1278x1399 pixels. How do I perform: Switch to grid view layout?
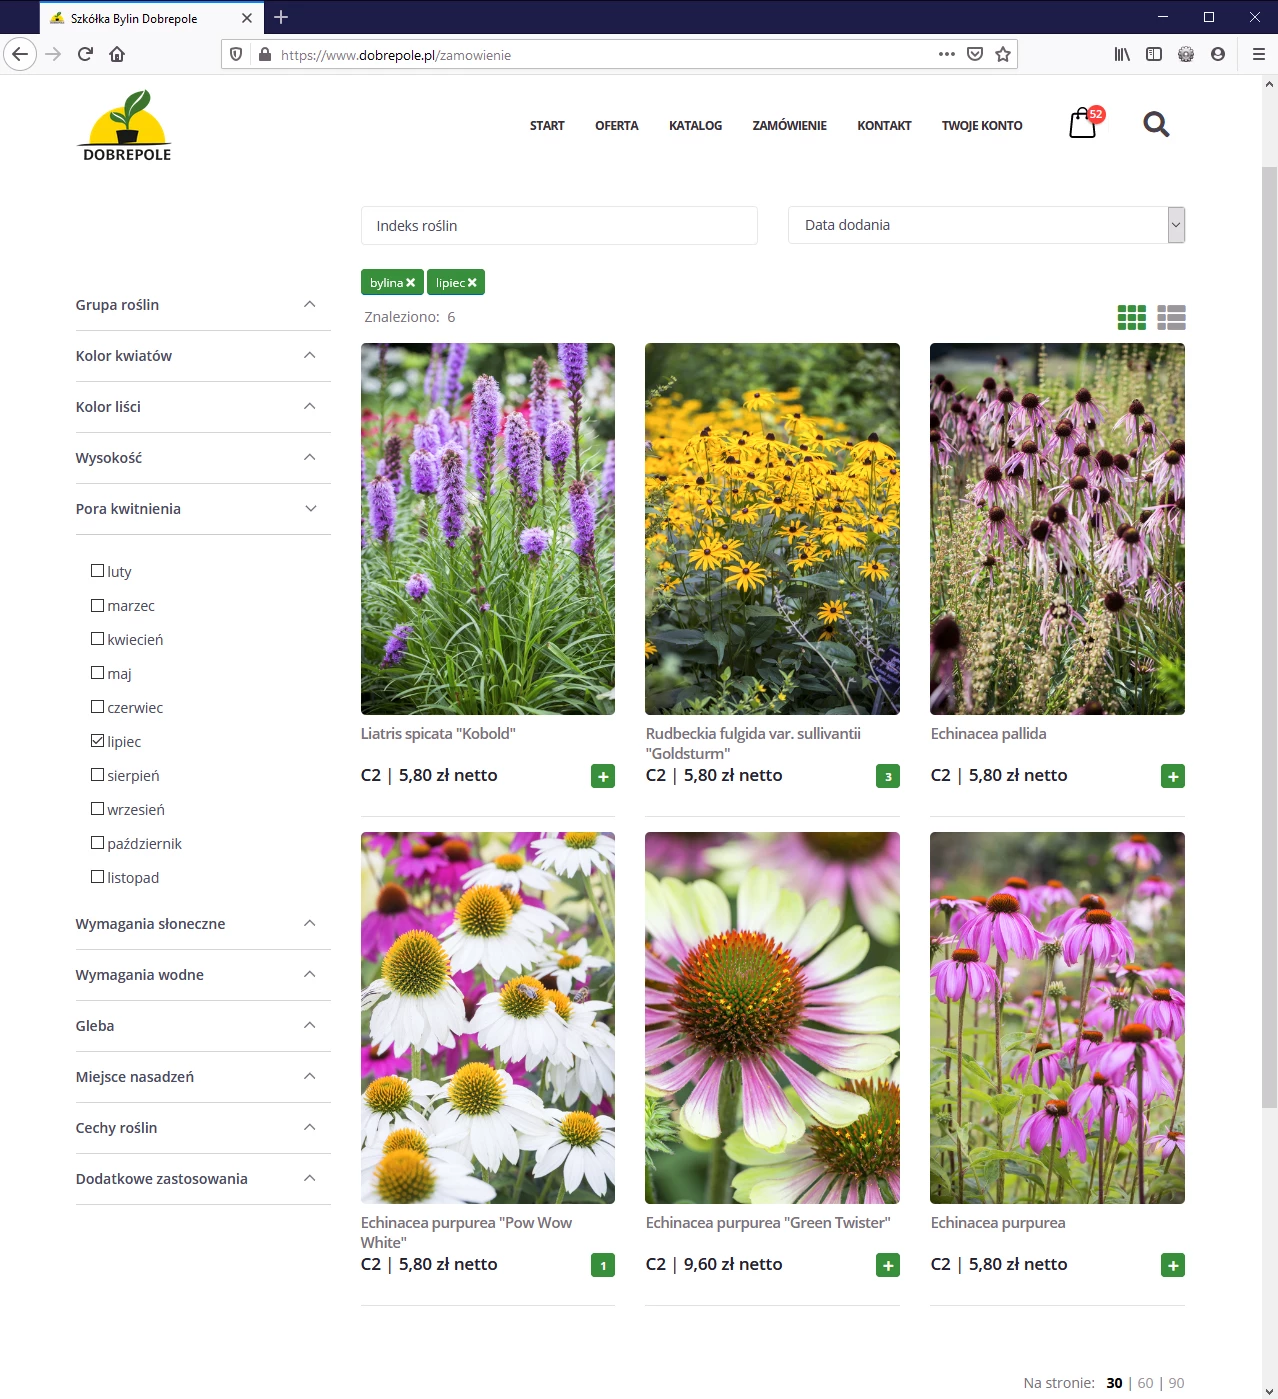[1131, 317]
